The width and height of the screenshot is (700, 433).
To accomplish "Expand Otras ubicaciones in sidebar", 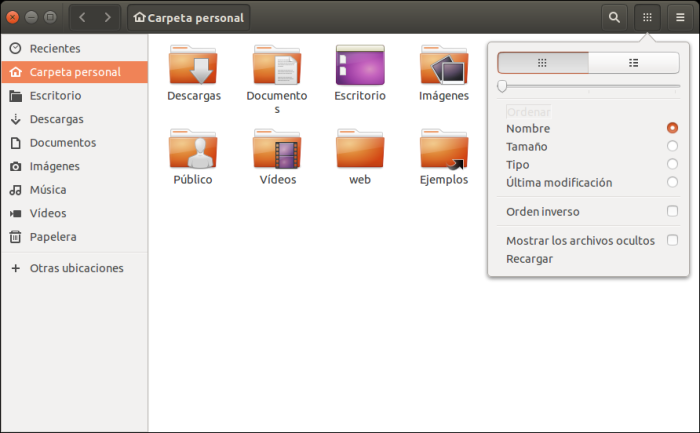I will [x=76, y=268].
